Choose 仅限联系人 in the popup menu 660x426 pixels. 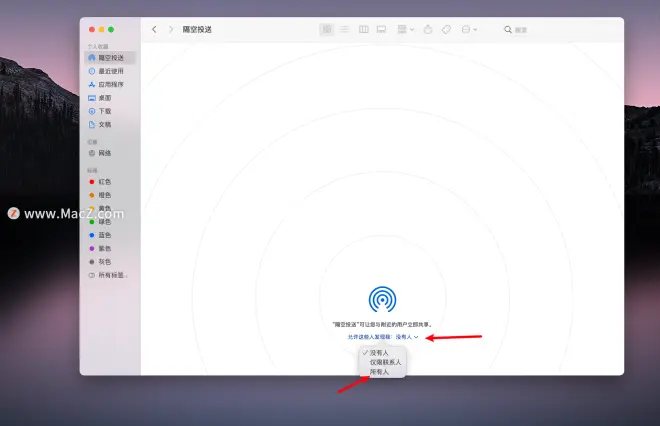pos(382,362)
